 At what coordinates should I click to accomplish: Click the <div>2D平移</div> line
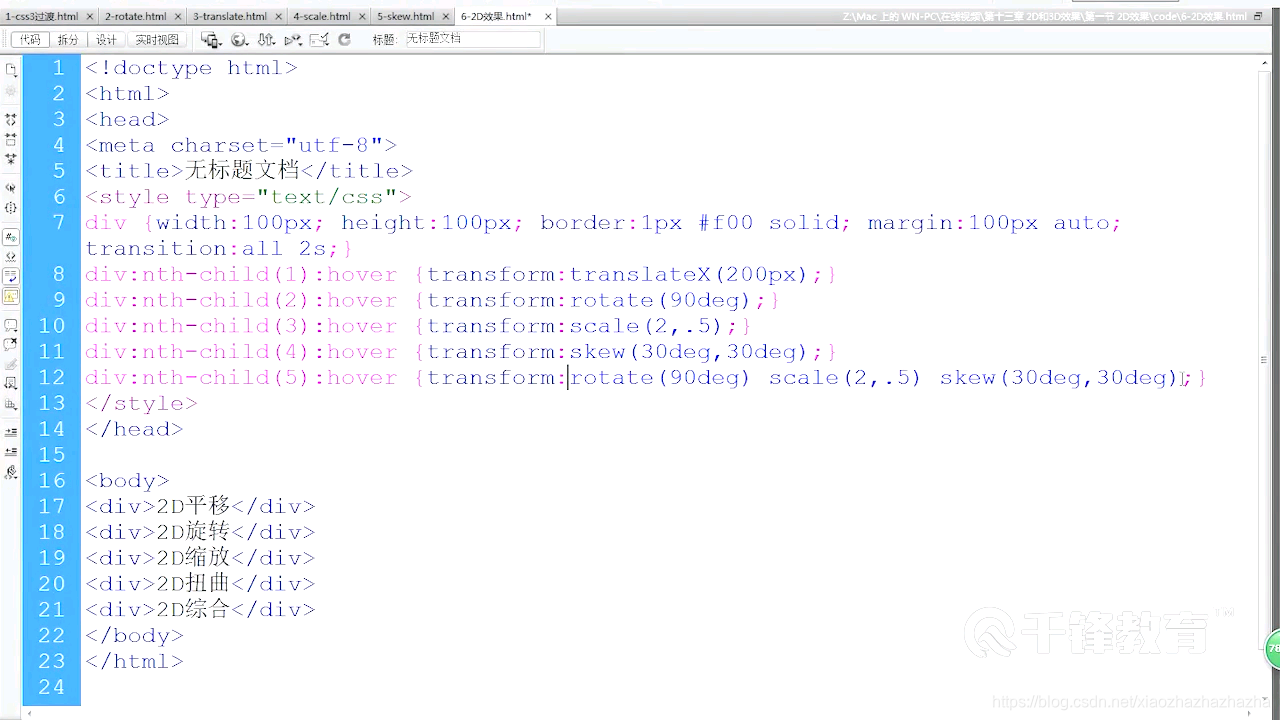point(200,506)
